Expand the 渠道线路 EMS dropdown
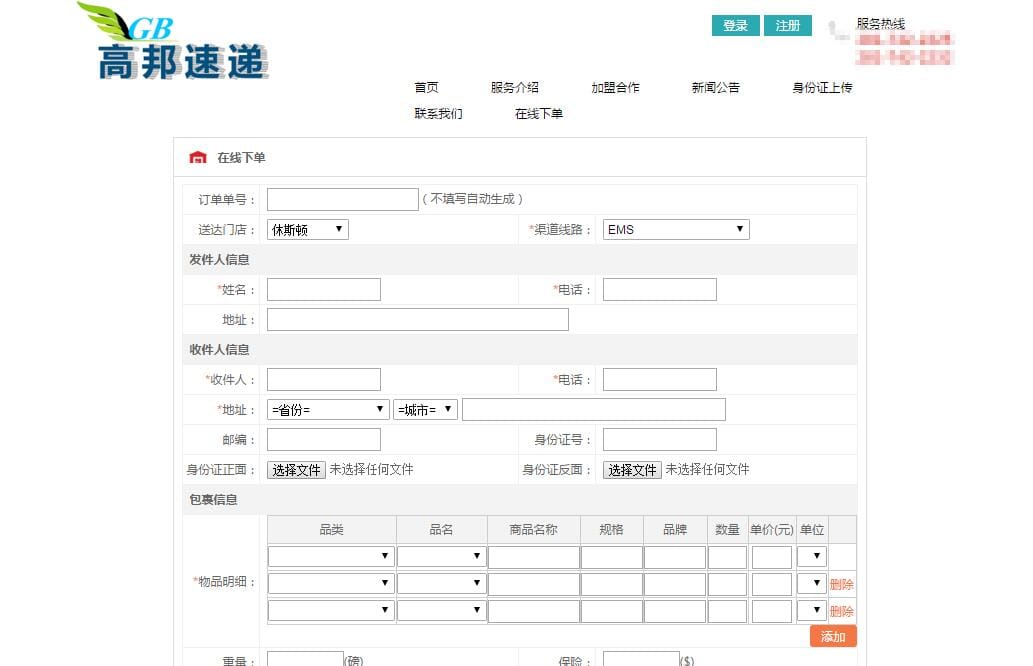 pyautogui.click(x=676, y=229)
